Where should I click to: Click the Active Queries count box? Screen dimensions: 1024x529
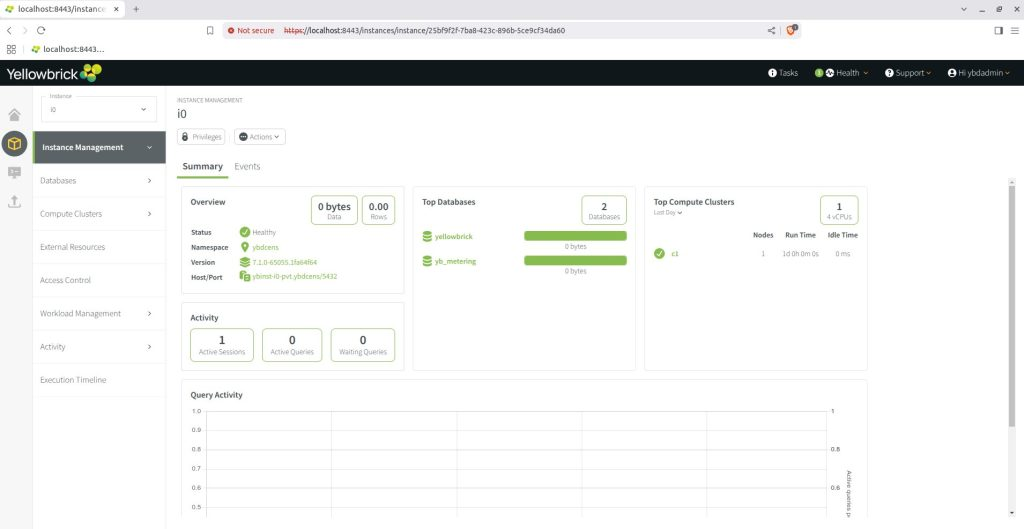point(292,345)
